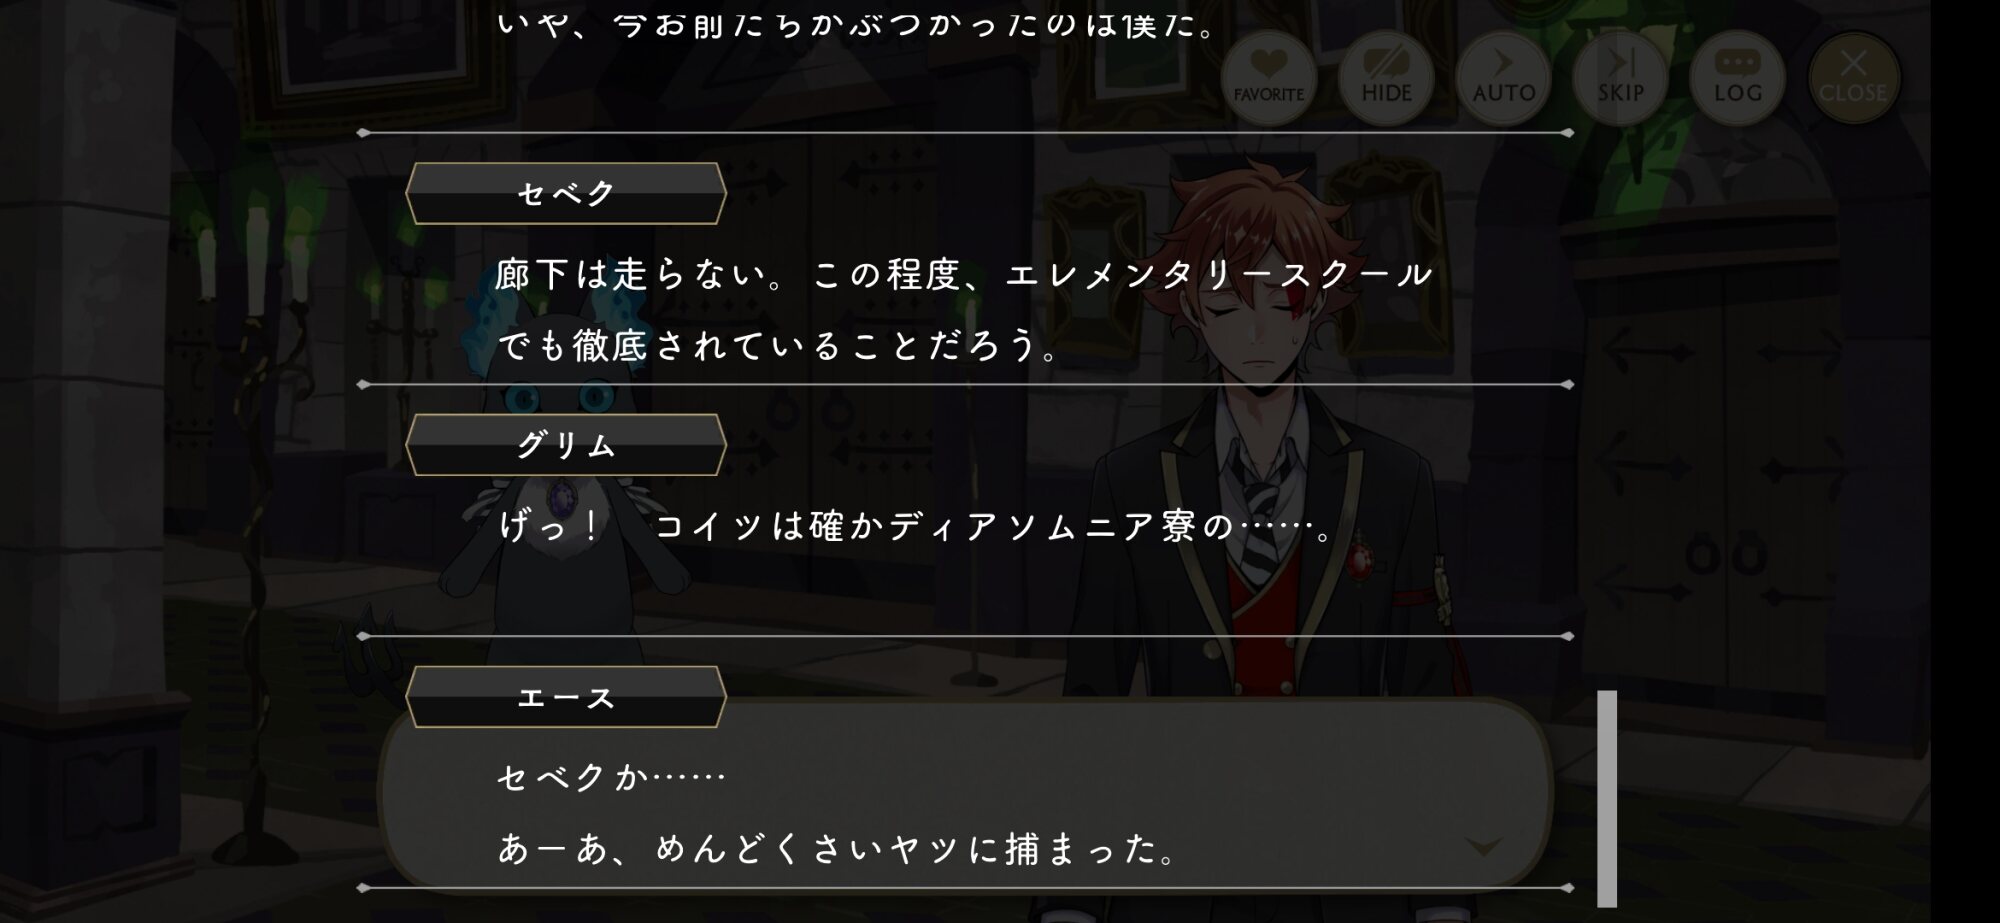
Task: Select the グリム name label
Action: (x=566, y=445)
